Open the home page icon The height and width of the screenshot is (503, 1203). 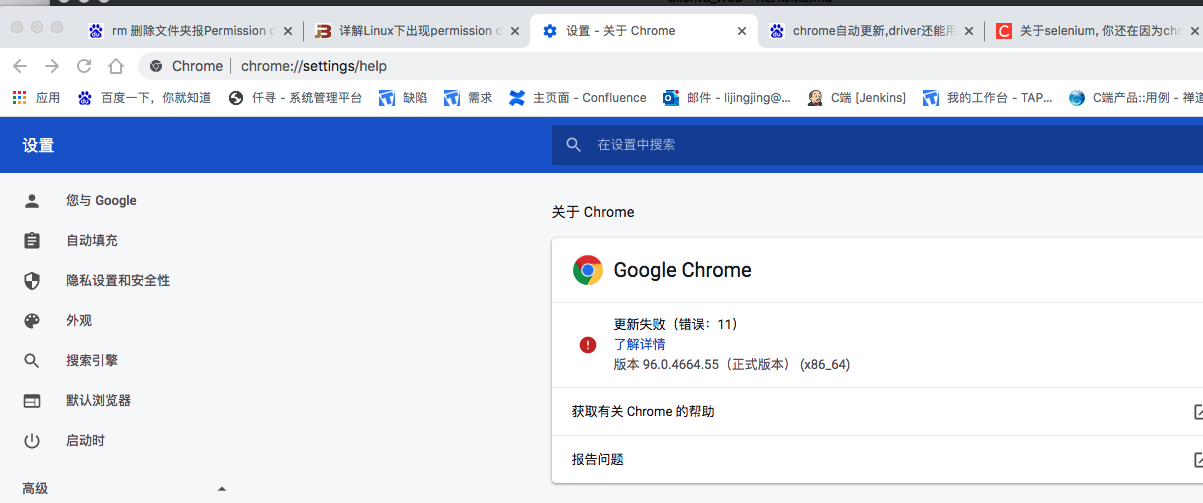coord(116,66)
